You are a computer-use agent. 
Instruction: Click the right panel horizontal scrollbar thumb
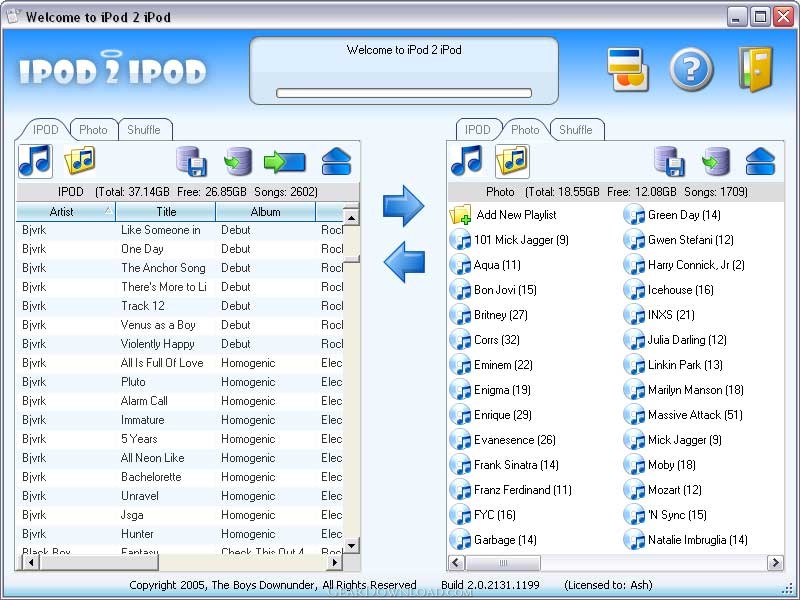tap(503, 563)
